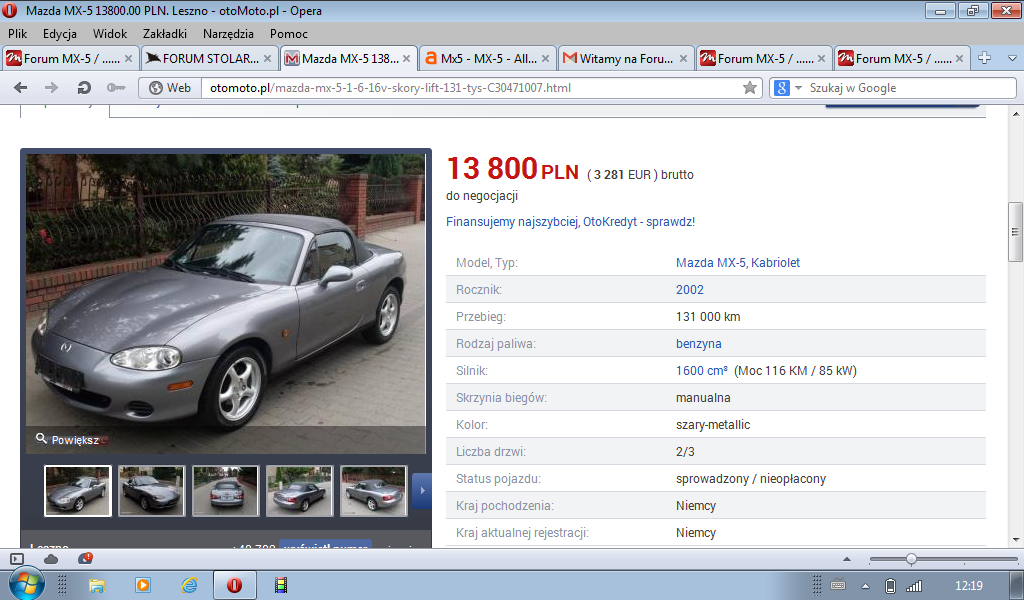Viewport: 1024px width, 600px height.
Task: Select the szary-metallic color value
Action: pos(713,424)
